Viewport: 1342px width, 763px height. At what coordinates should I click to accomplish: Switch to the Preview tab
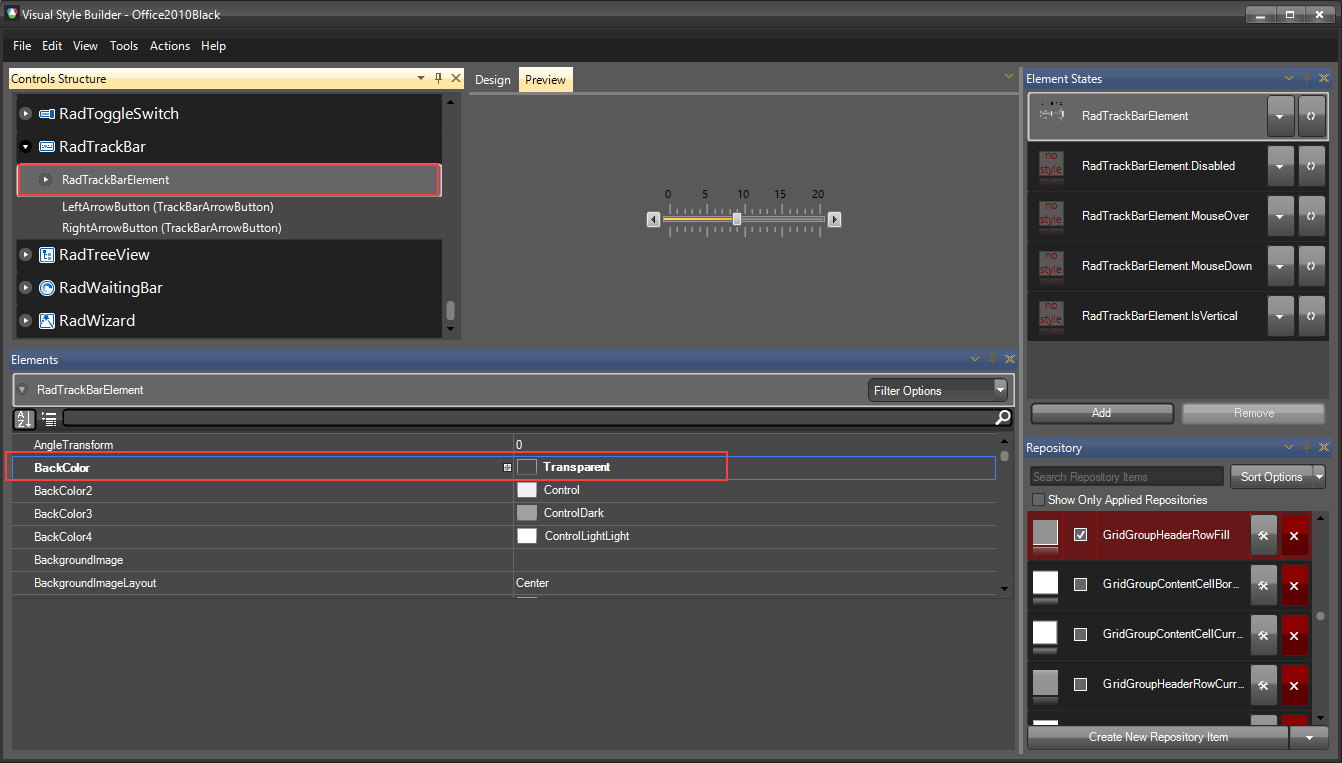(x=546, y=80)
